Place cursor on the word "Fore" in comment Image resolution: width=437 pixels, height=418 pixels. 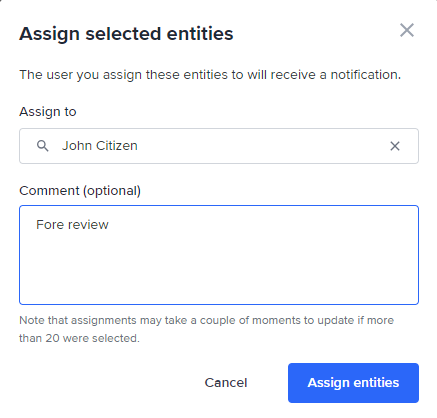coord(49,225)
